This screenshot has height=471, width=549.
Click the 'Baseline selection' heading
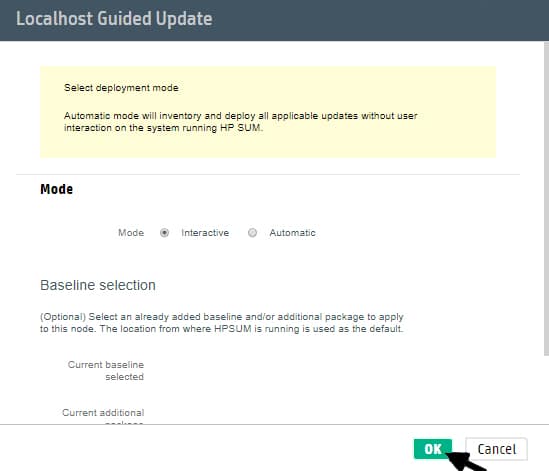click(x=98, y=285)
